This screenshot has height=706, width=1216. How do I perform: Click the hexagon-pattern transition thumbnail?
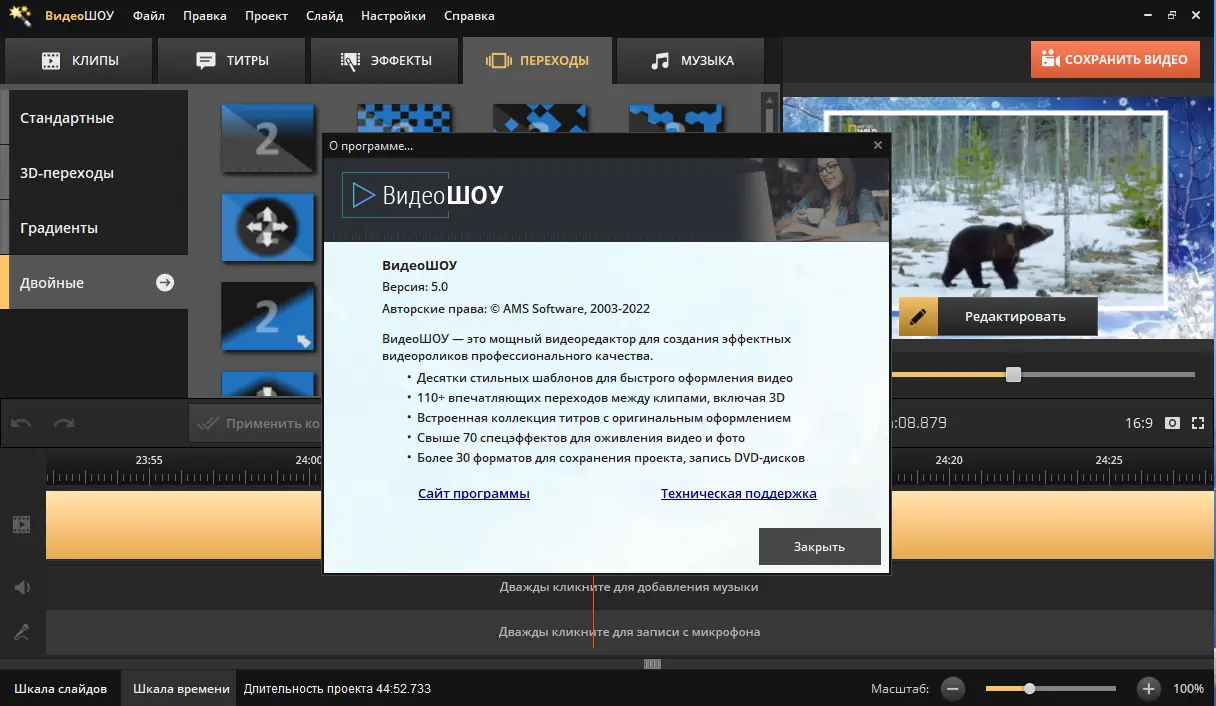click(675, 118)
